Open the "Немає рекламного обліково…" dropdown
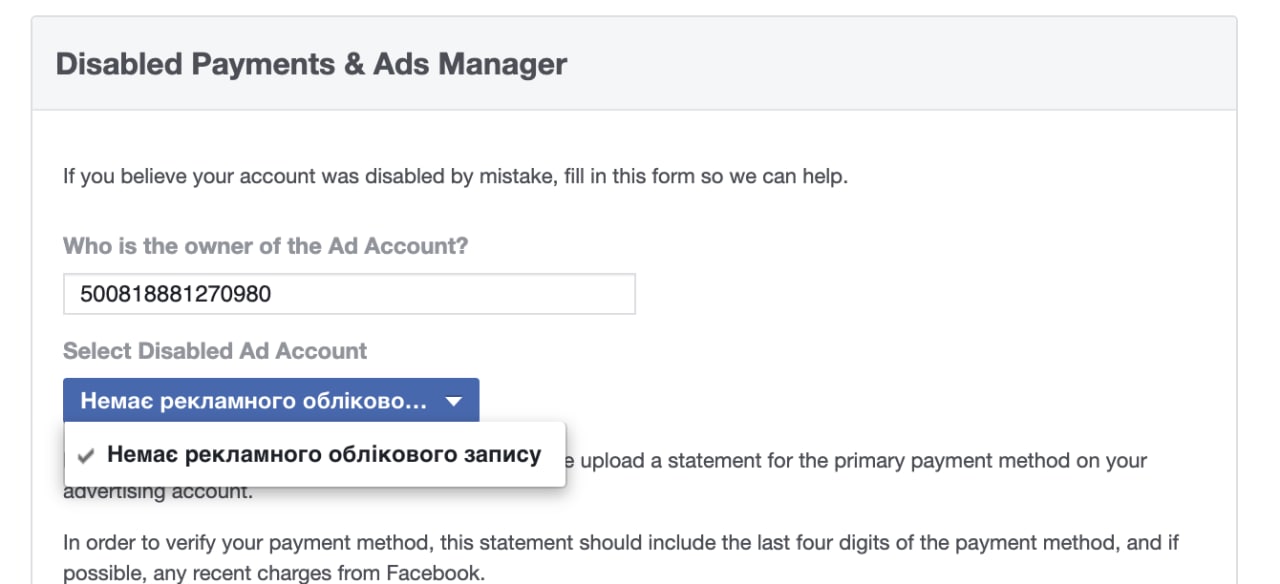The width and height of the screenshot is (1280, 584). 271,401
